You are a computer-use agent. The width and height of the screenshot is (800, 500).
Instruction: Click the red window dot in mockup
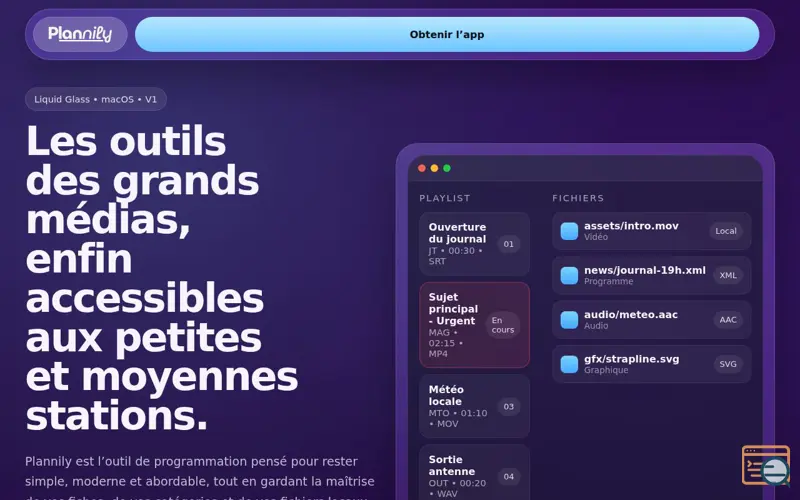tap(421, 168)
